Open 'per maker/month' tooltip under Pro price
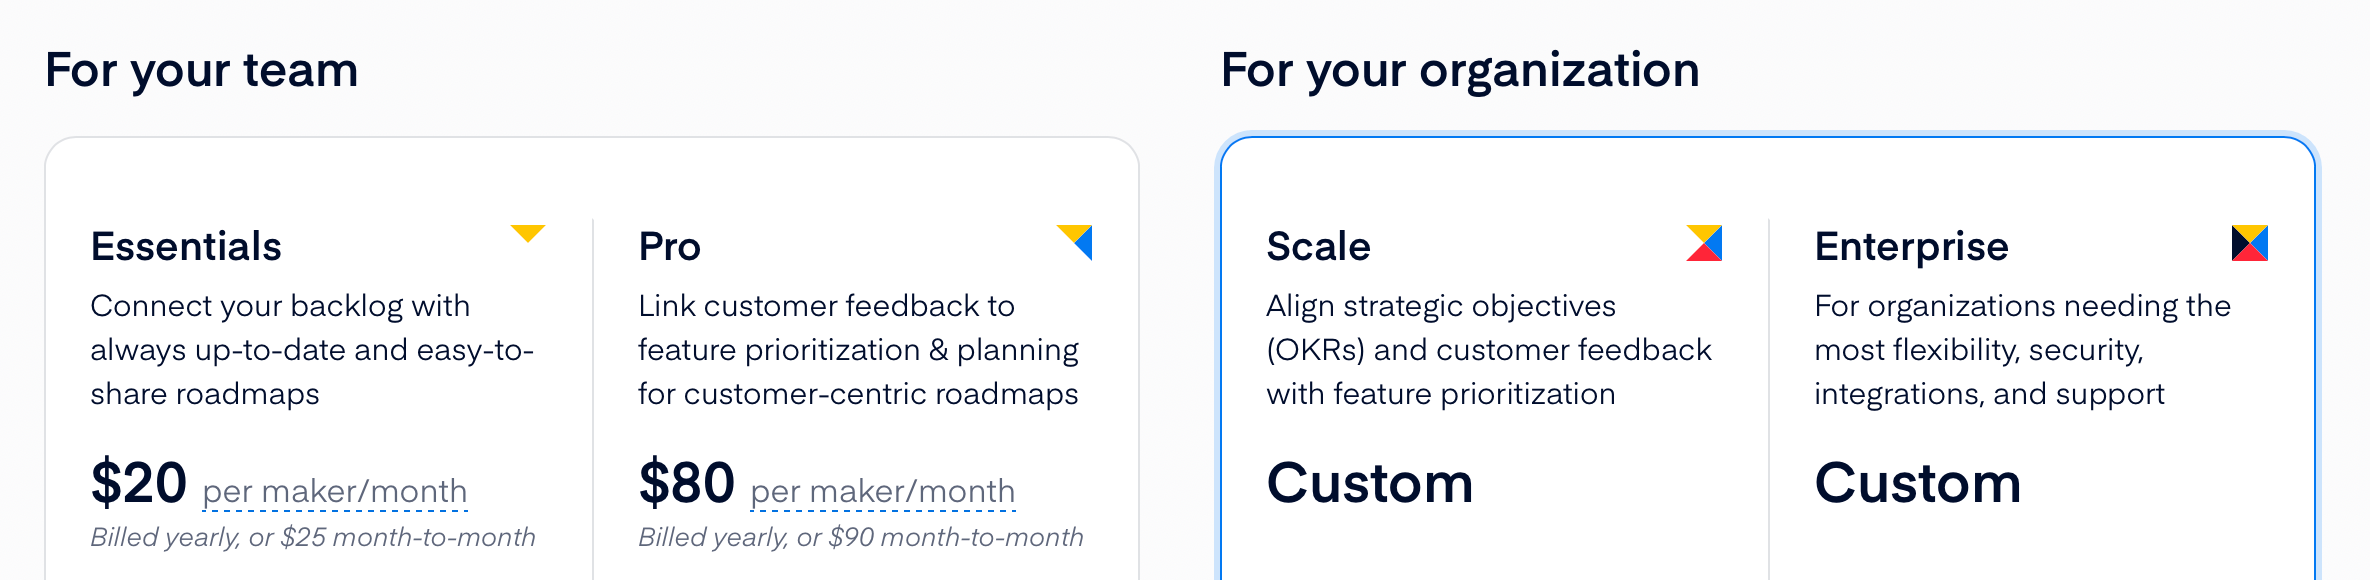This screenshot has height=580, width=2370. point(883,492)
